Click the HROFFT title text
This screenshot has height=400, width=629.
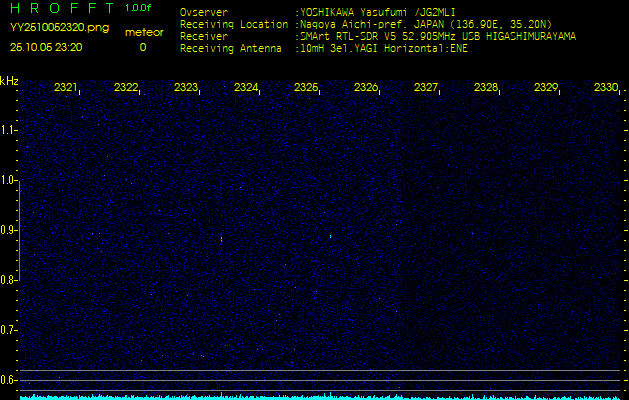point(60,8)
